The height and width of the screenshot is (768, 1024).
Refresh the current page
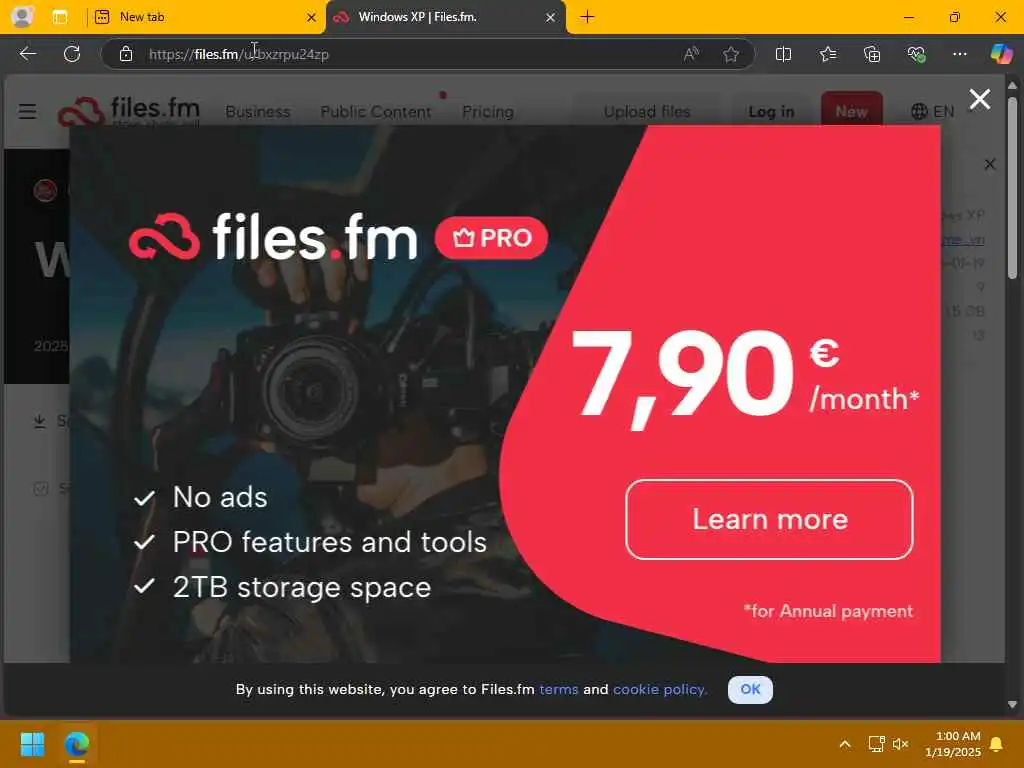coord(72,54)
